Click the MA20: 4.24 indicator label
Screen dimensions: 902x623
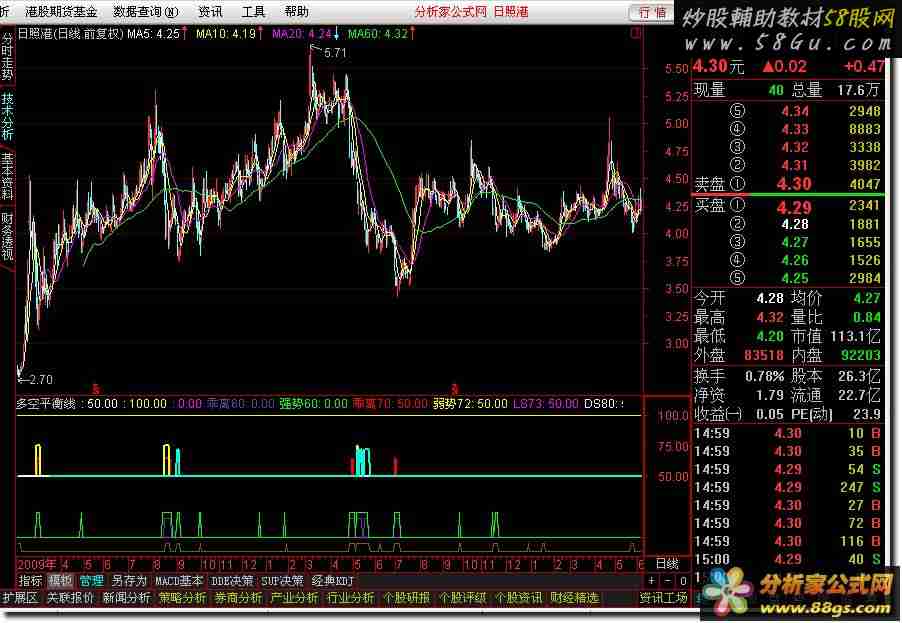pos(304,34)
